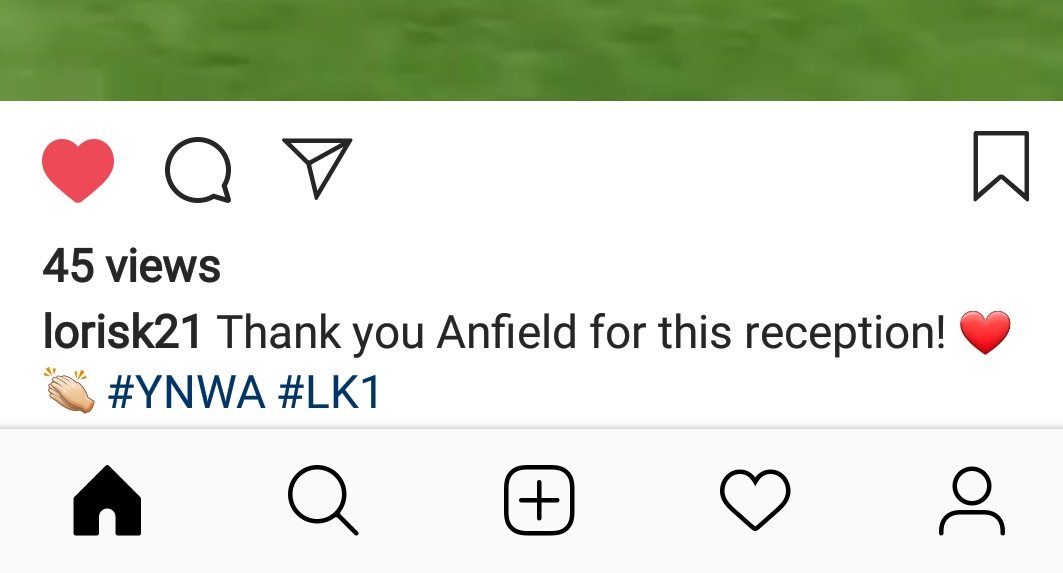Click the word "views" under icons
1063x573 pixels.
pyautogui.click(x=163, y=265)
